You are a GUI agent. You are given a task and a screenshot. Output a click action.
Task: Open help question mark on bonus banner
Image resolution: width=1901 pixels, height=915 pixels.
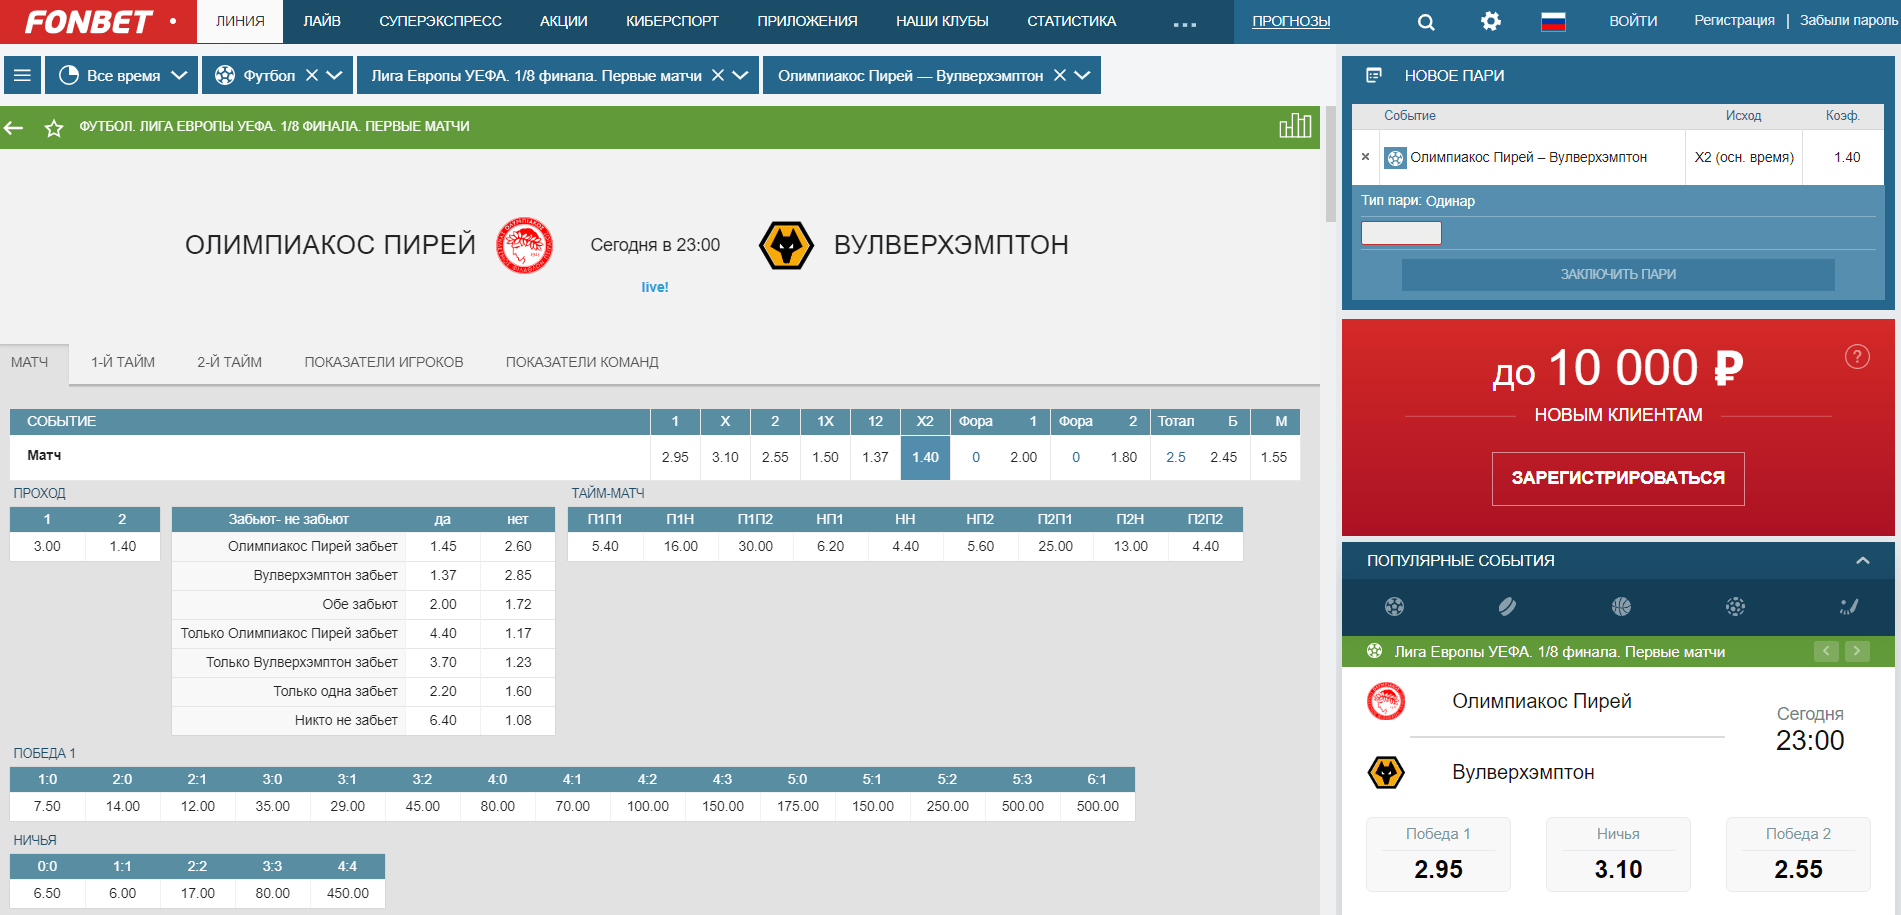tap(1857, 356)
